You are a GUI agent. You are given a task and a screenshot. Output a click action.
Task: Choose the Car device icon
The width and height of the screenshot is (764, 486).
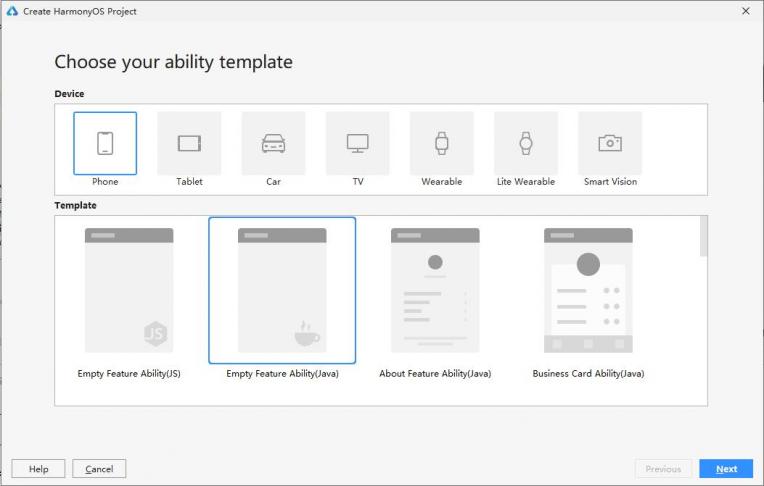[273, 143]
